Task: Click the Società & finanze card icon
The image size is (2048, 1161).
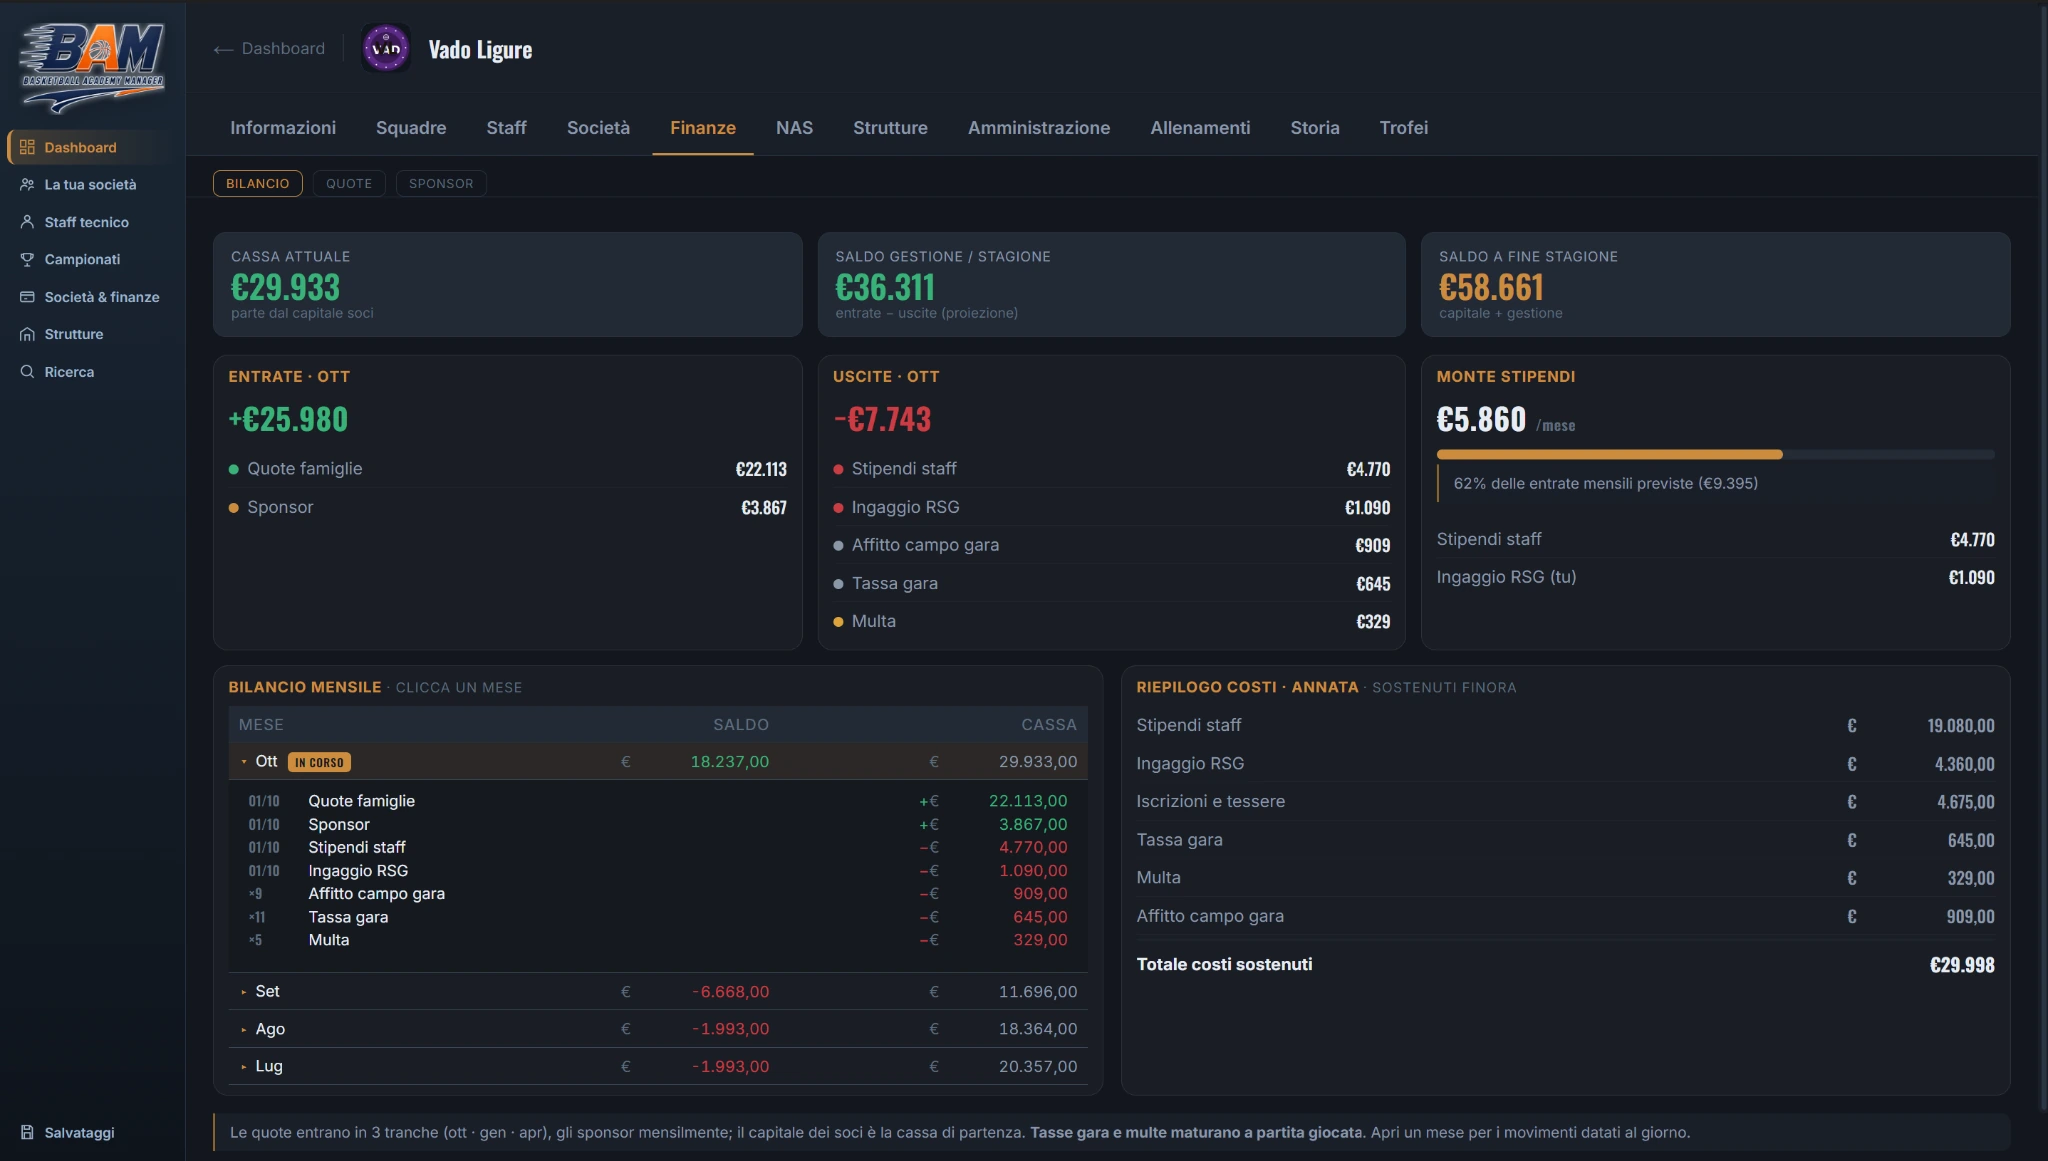Action: [27, 297]
